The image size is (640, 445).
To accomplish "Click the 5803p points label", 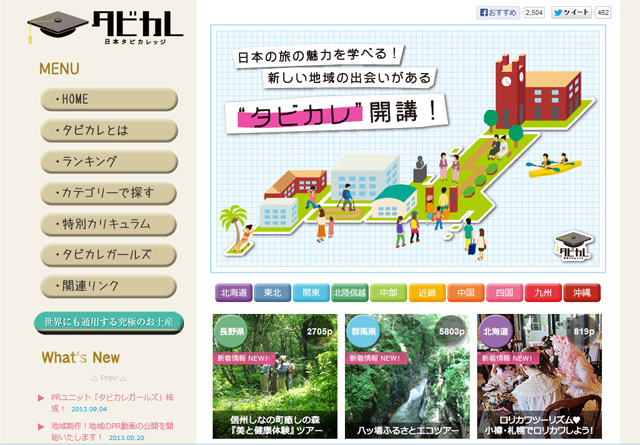I will point(452,332).
